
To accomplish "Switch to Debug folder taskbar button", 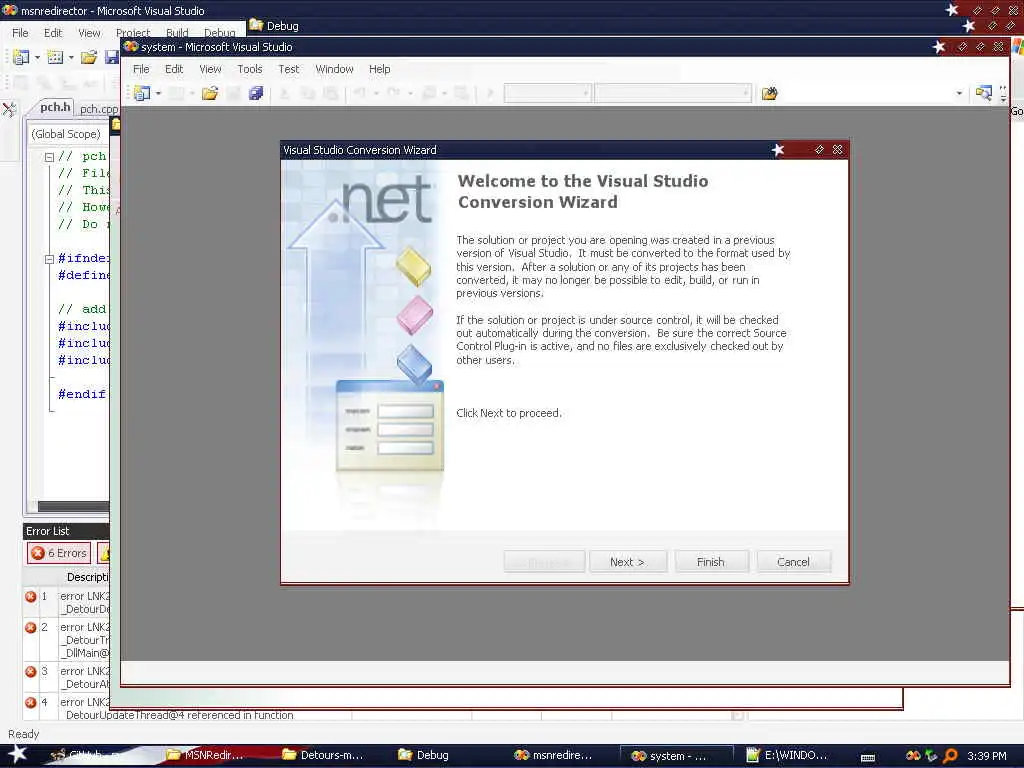I will tap(423, 755).
